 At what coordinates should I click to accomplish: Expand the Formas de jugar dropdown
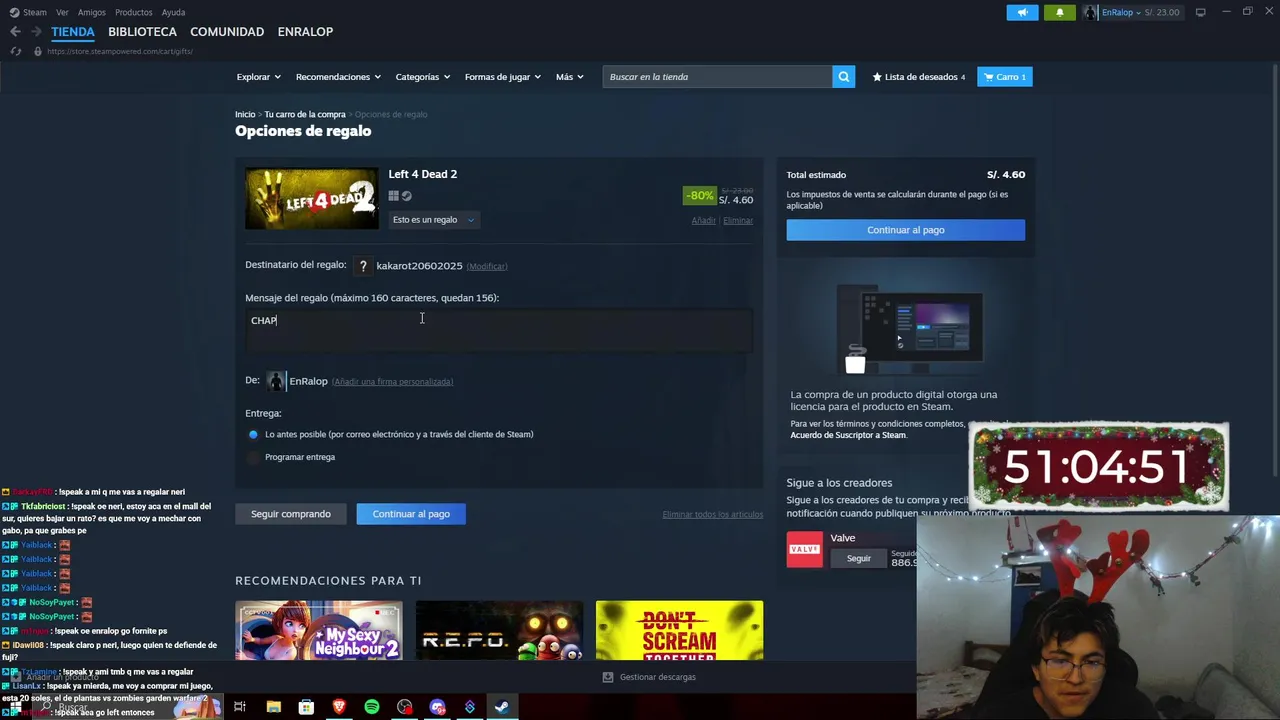click(x=502, y=77)
